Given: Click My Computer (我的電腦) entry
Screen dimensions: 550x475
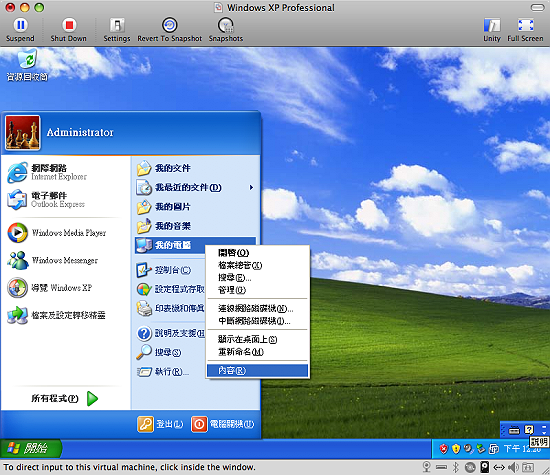Looking at the screenshot, I should pyautogui.click(x=170, y=245).
